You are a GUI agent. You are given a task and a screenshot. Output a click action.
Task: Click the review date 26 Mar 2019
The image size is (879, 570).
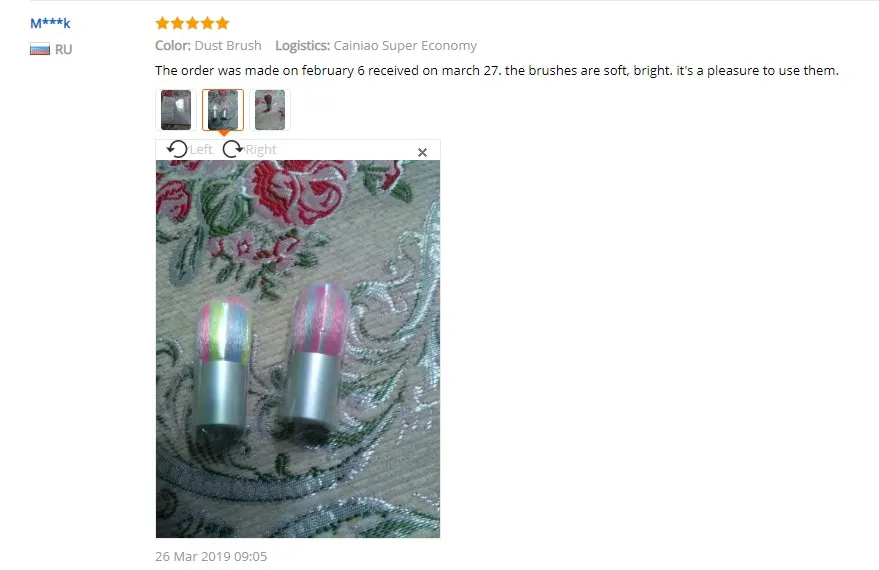(211, 557)
